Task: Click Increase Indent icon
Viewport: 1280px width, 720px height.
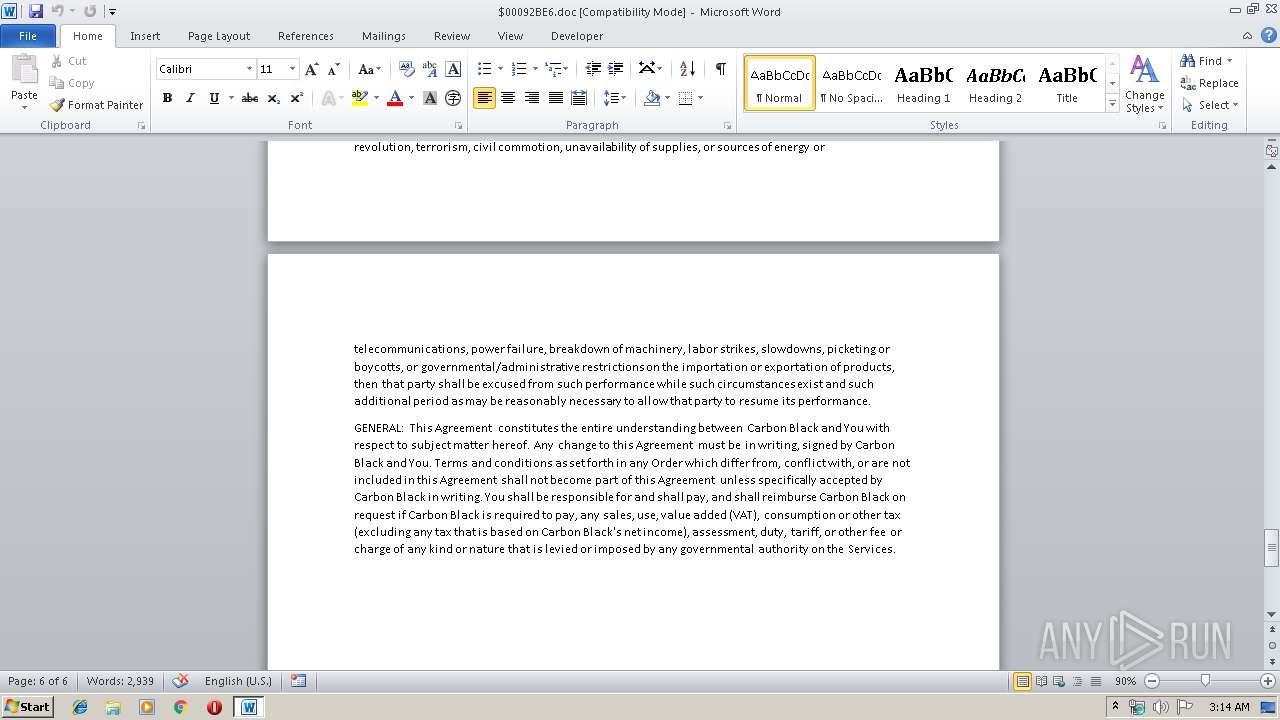Action: (x=616, y=69)
